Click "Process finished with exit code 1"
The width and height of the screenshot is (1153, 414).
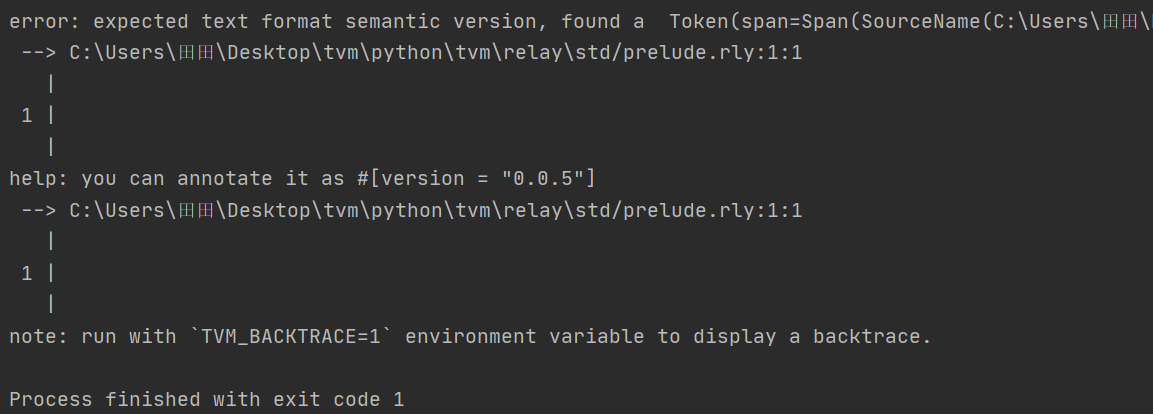pos(207,399)
